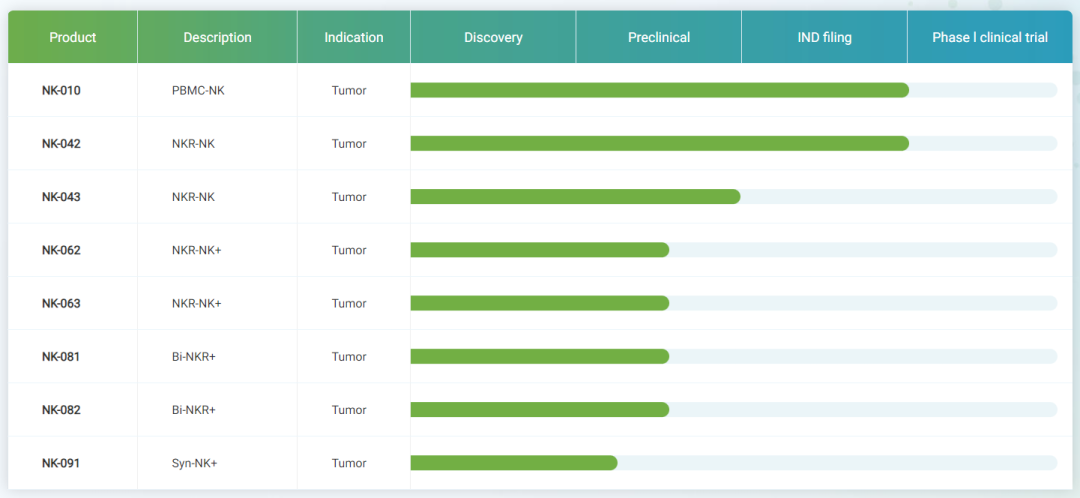Click the NK-043 green progress bar

pyautogui.click(x=575, y=197)
